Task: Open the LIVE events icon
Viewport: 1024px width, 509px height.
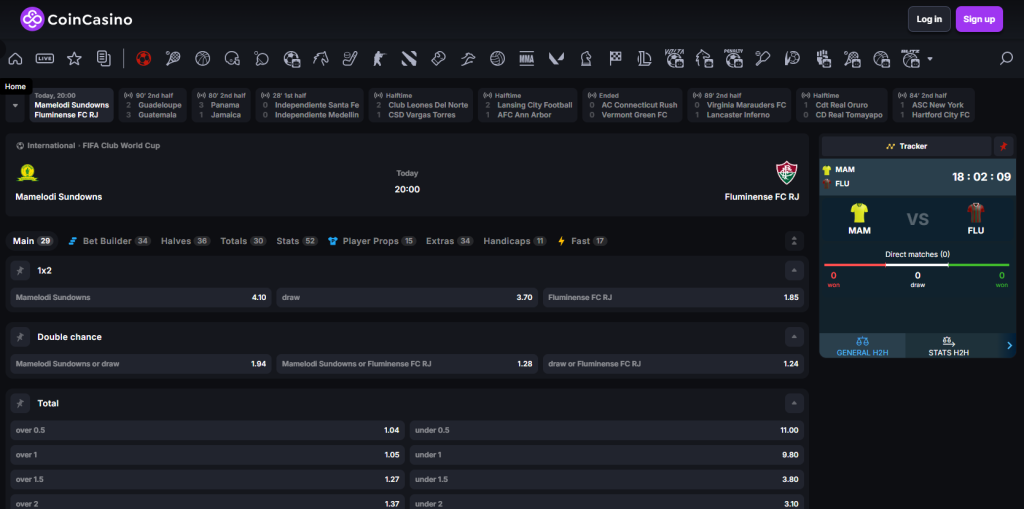Action: [x=44, y=59]
